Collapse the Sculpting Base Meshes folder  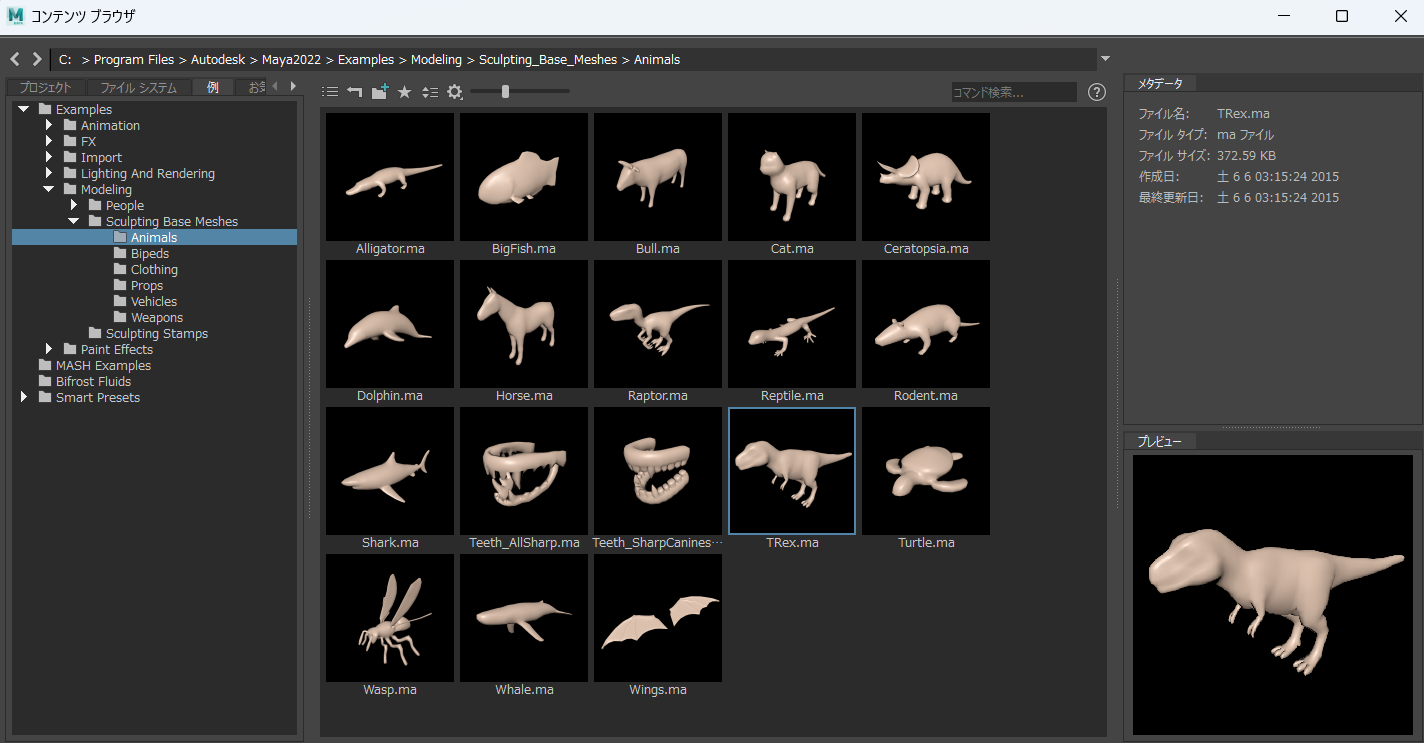pos(73,221)
